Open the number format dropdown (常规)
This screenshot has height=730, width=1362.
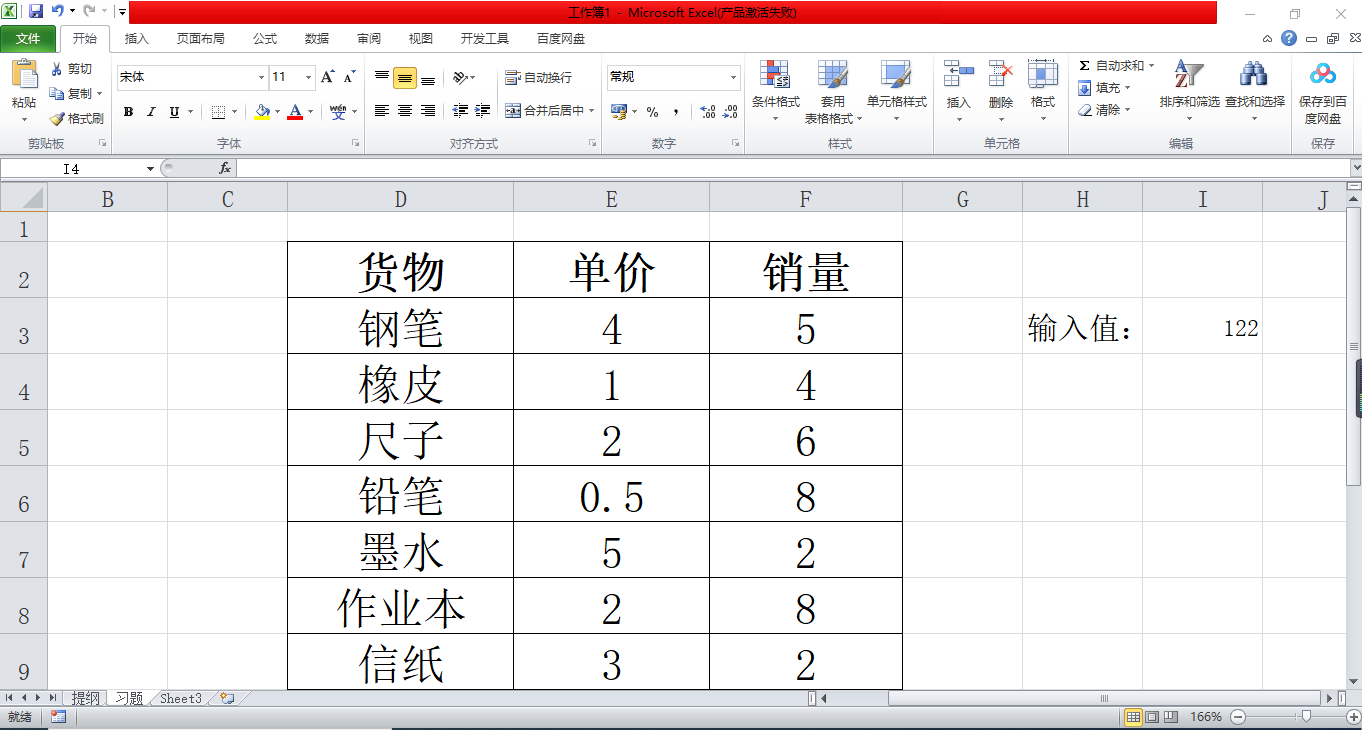(733, 77)
